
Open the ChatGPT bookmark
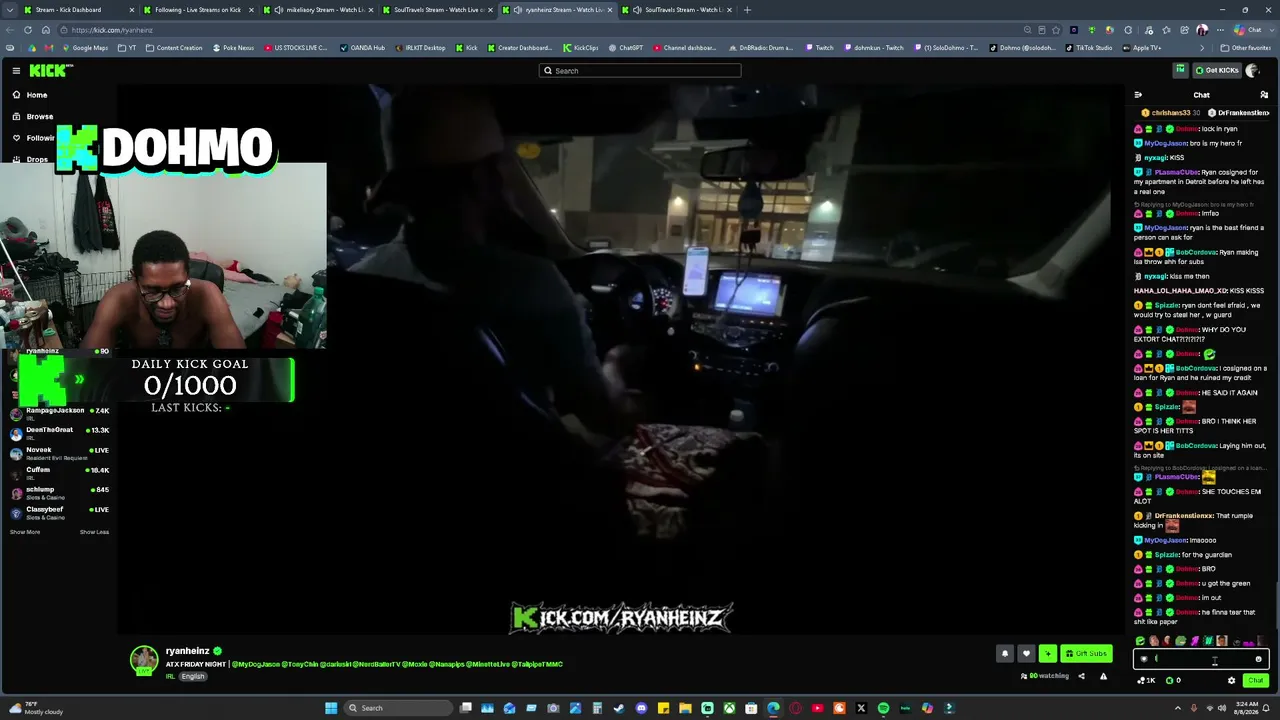[625, 48]
